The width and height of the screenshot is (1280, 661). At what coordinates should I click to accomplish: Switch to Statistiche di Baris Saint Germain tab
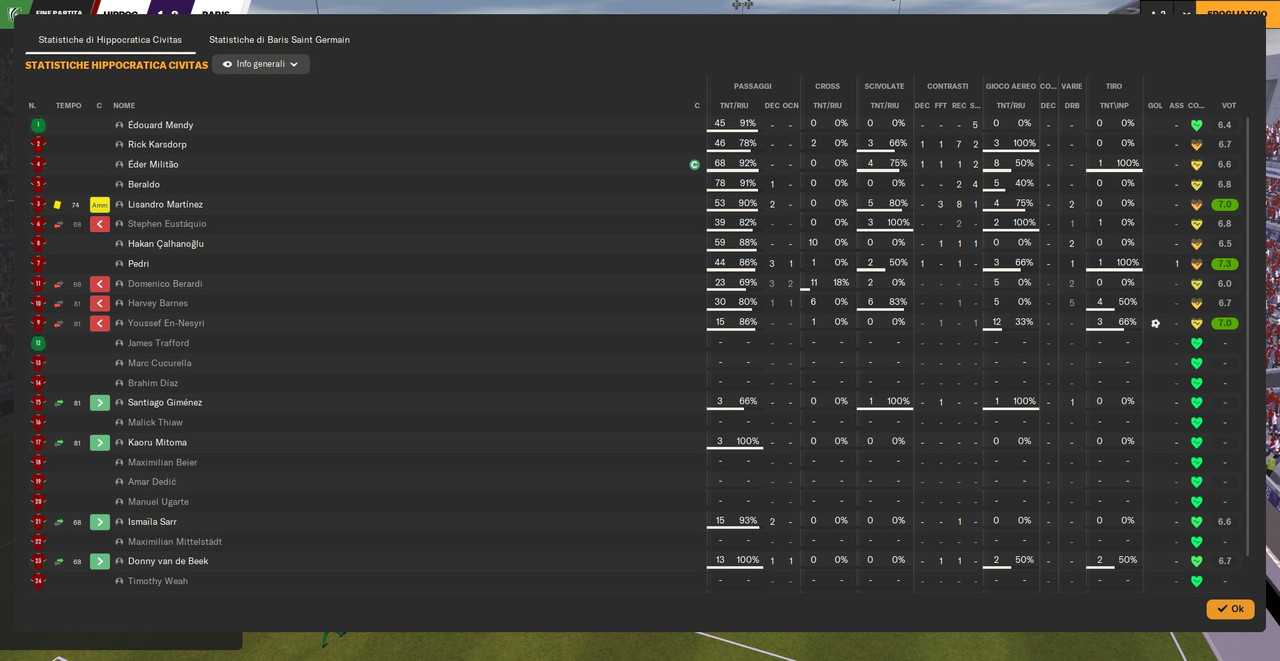[x=279, y=40]
